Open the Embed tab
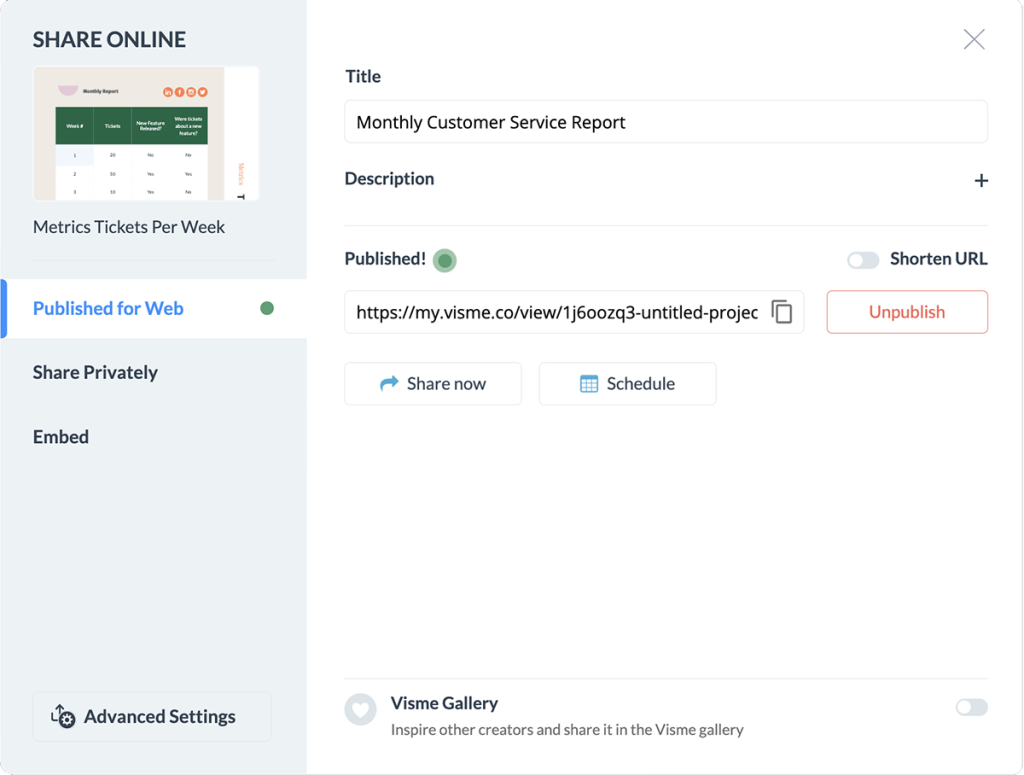The image size is (1024, 775). point(61,437)
